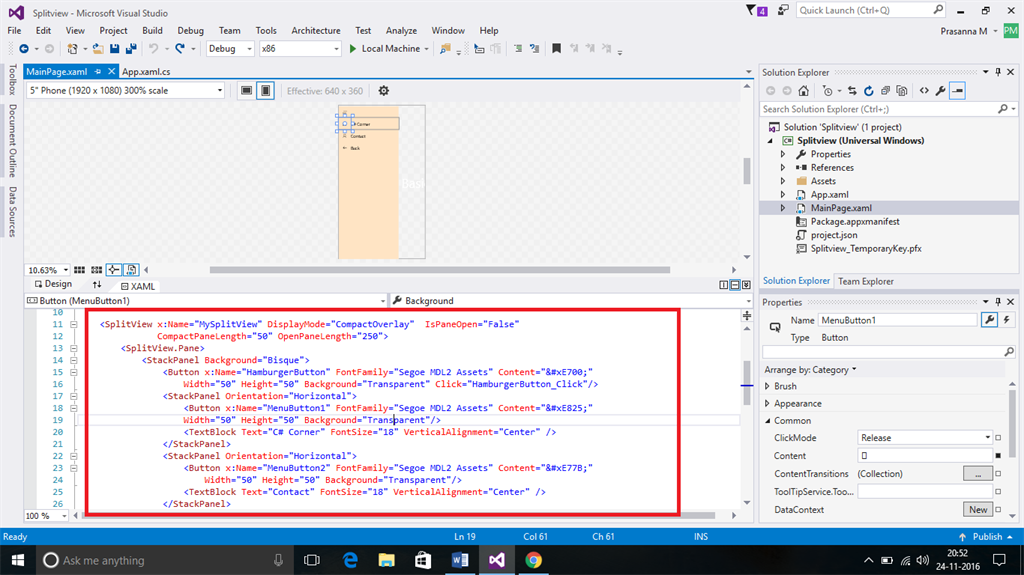Expand the Assets folder node

point(784,181)
